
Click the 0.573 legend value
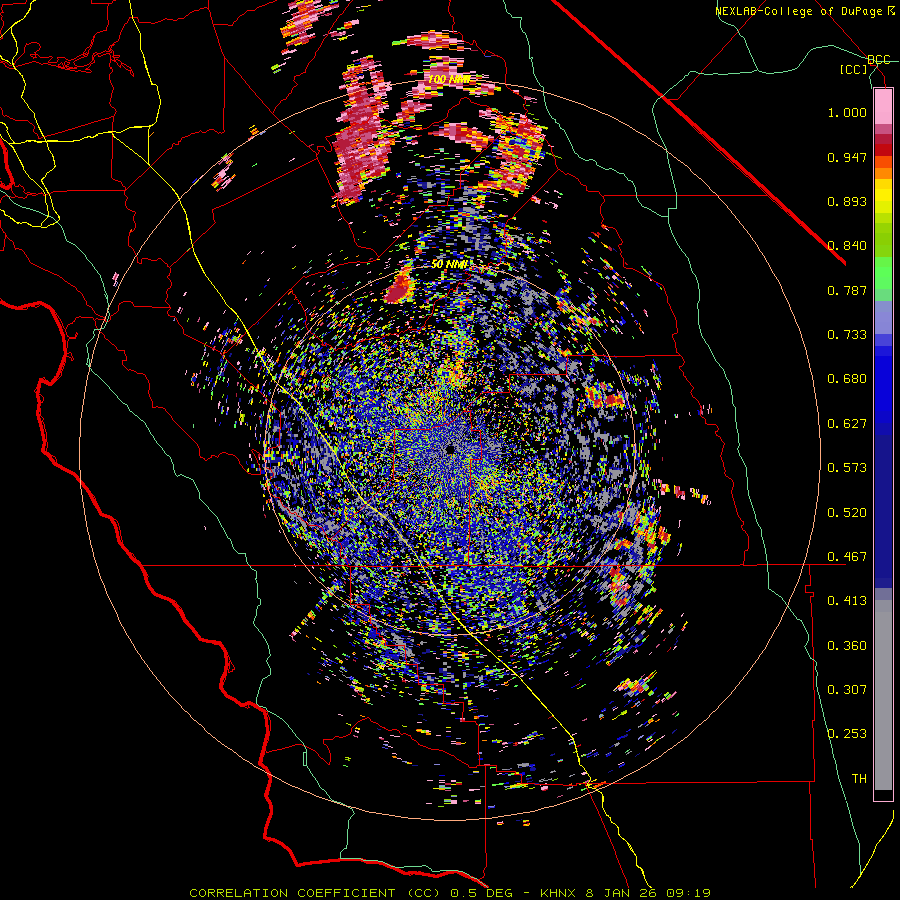(847, 468)
